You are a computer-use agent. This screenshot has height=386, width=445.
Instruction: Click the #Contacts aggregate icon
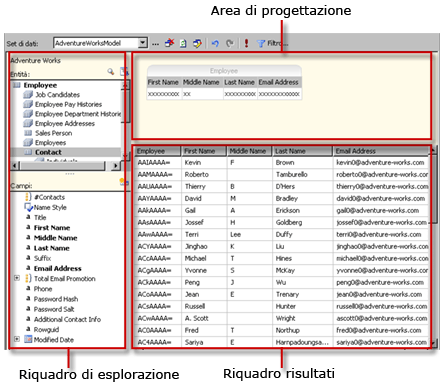click(x=28, y=197)
